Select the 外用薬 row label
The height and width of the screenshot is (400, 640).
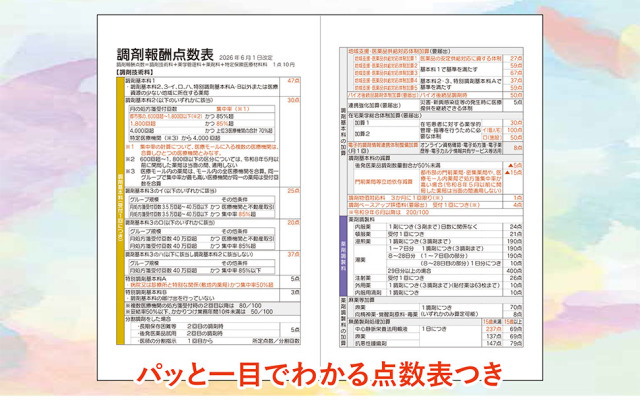pos(362,285)
